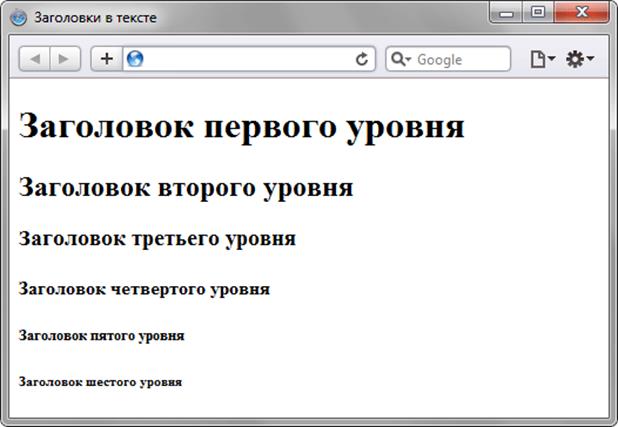The height and width of the screenshot is (427, 618).
Task: Maximize the browser window
Action: (538, 13)
